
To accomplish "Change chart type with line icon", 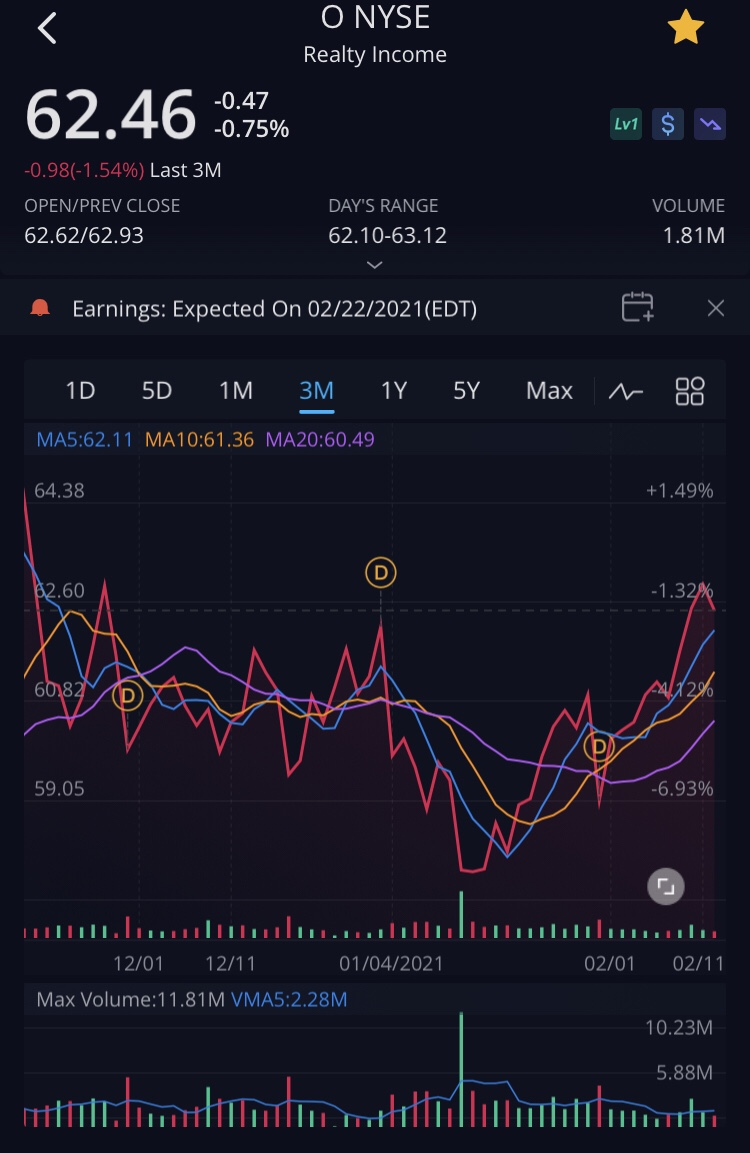I will tap(626, 392).
